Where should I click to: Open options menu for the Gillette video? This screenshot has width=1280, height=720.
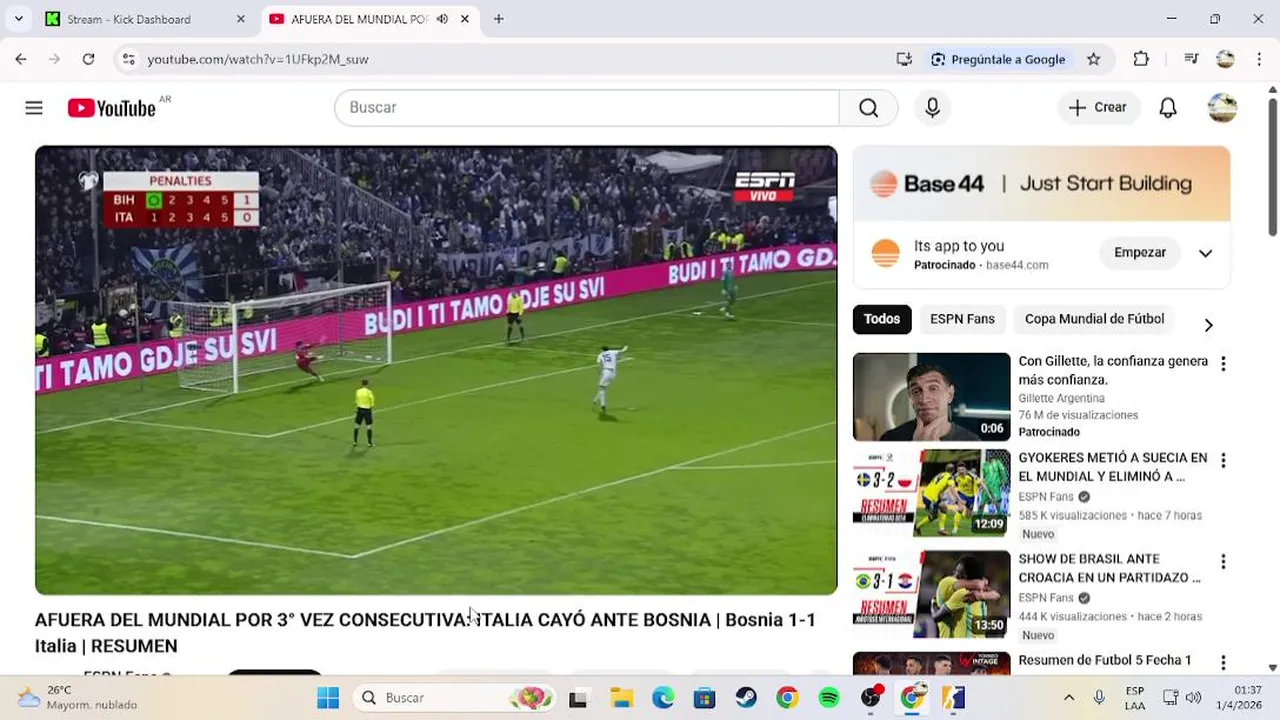1222,364
